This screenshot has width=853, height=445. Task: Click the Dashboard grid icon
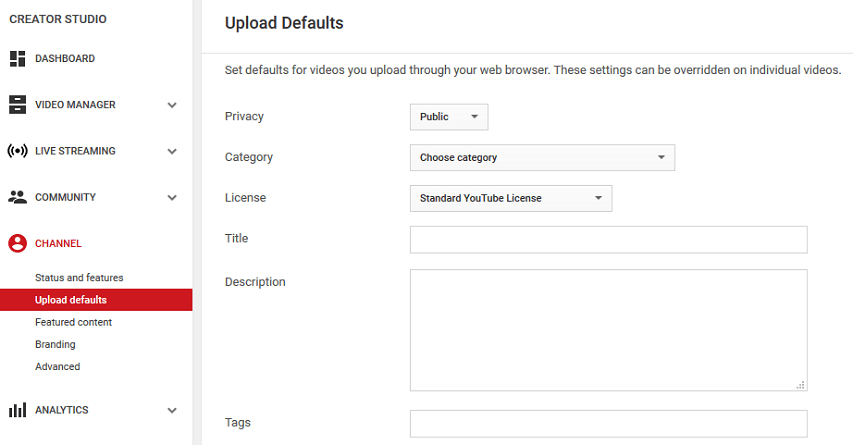point(17,58)
